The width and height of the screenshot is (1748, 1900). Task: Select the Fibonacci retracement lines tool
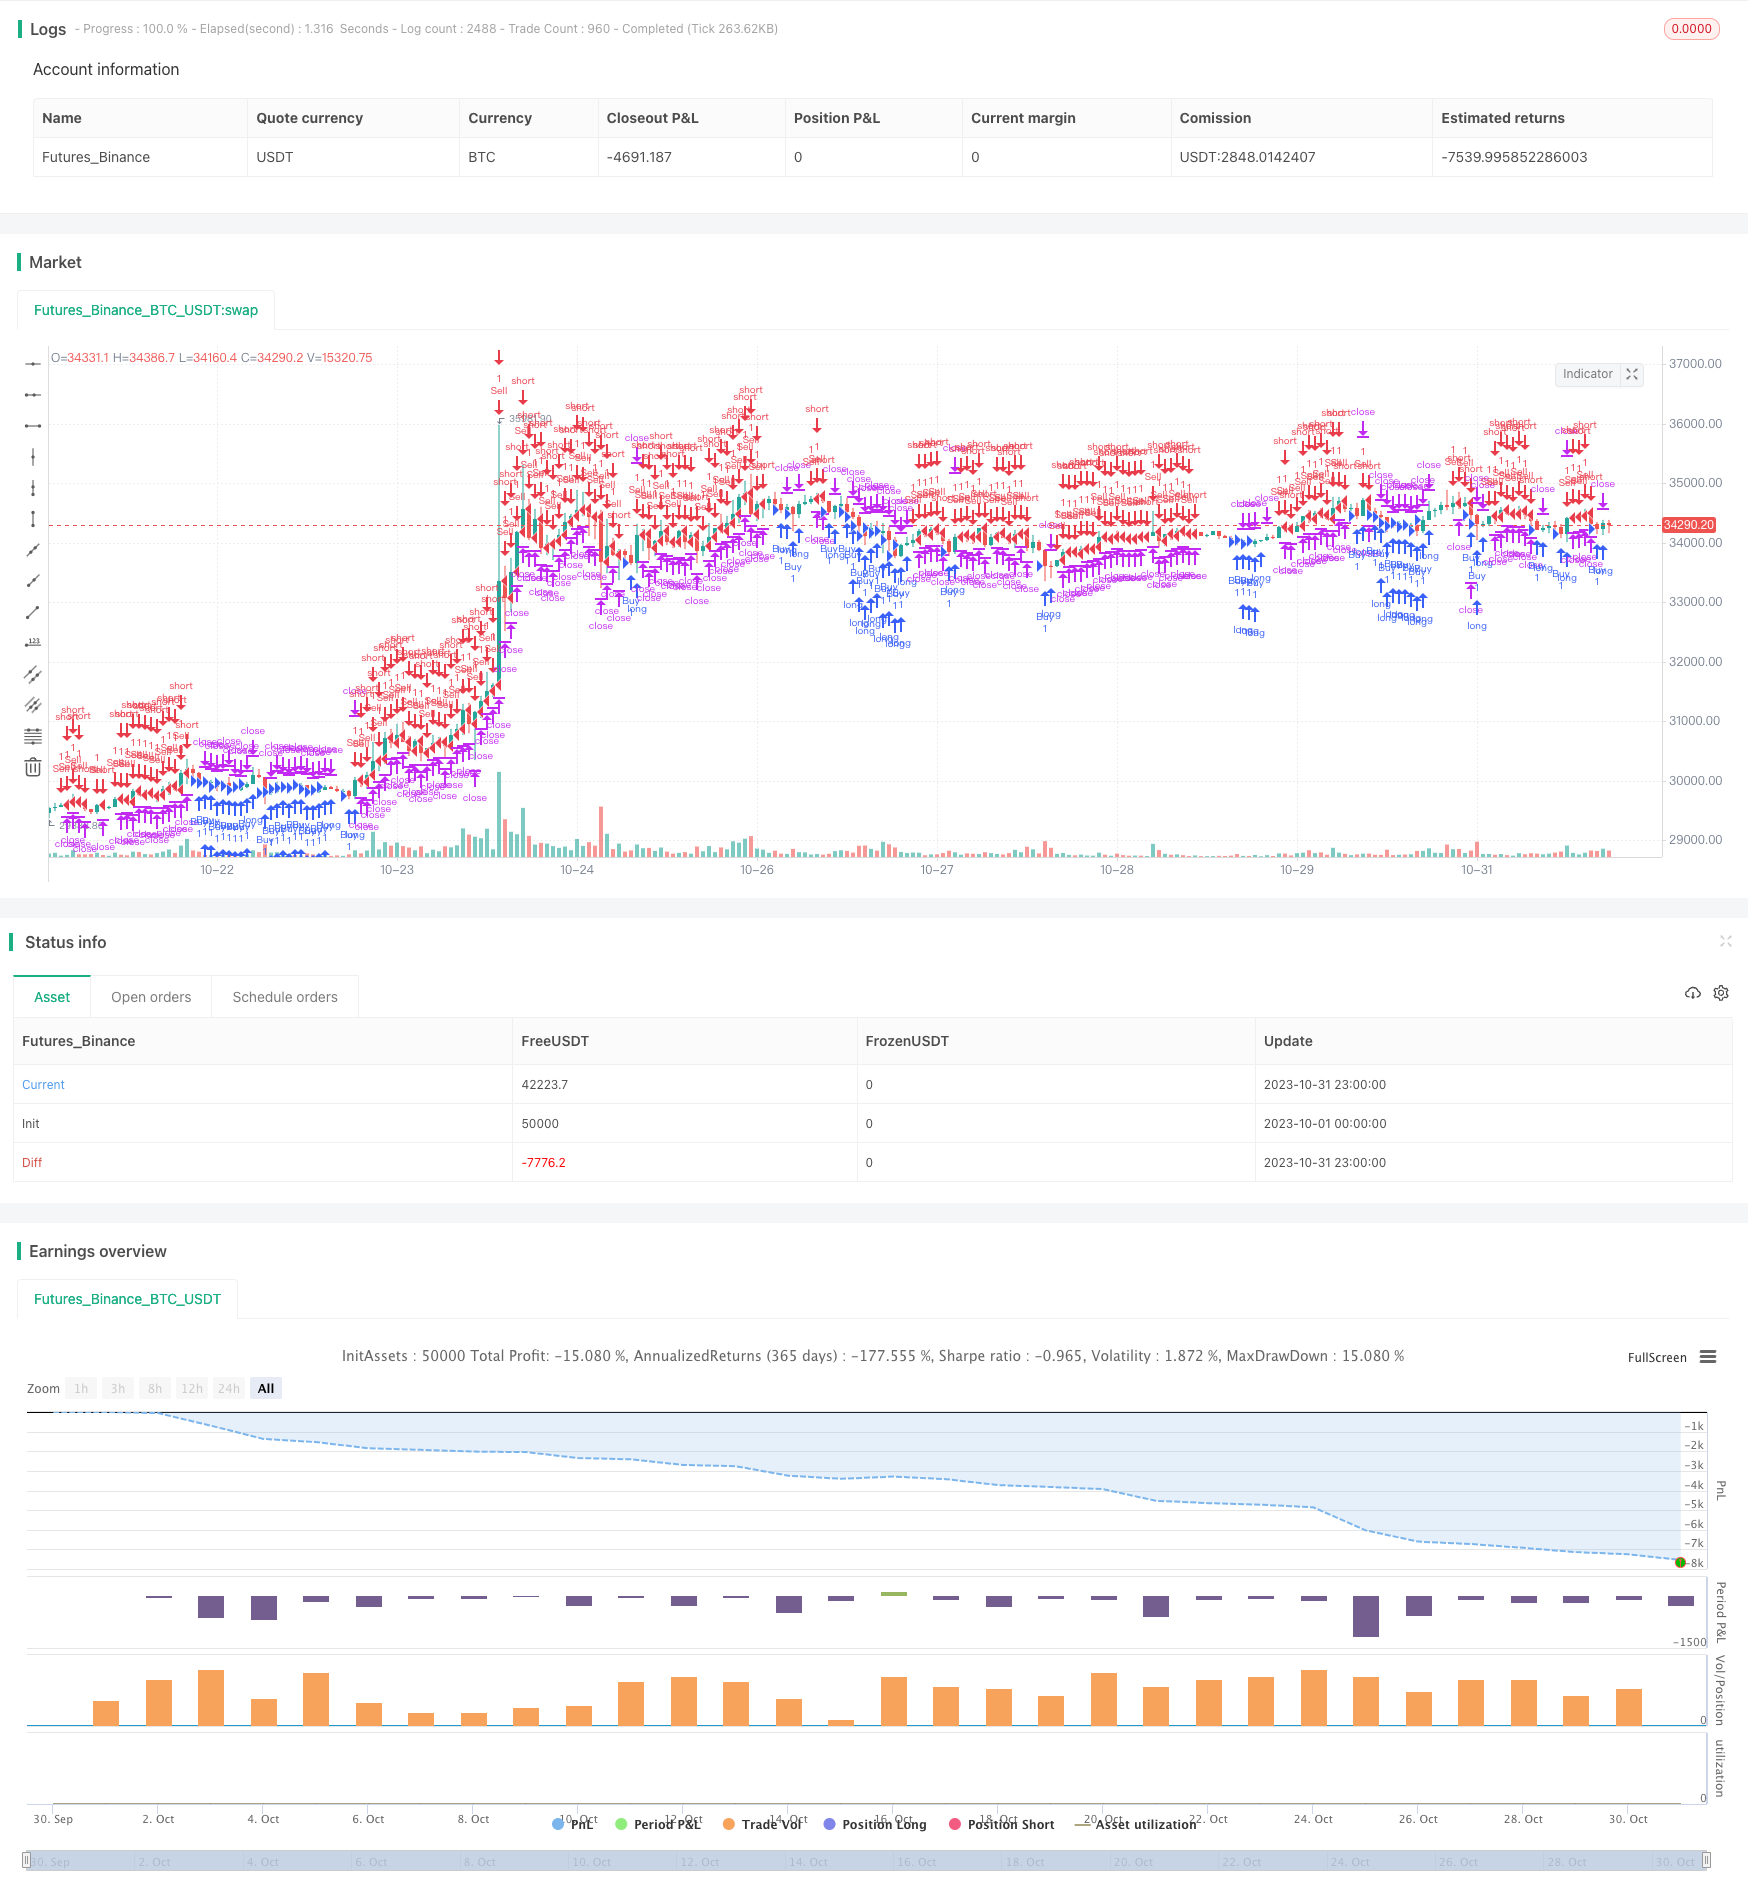(33, 736)
